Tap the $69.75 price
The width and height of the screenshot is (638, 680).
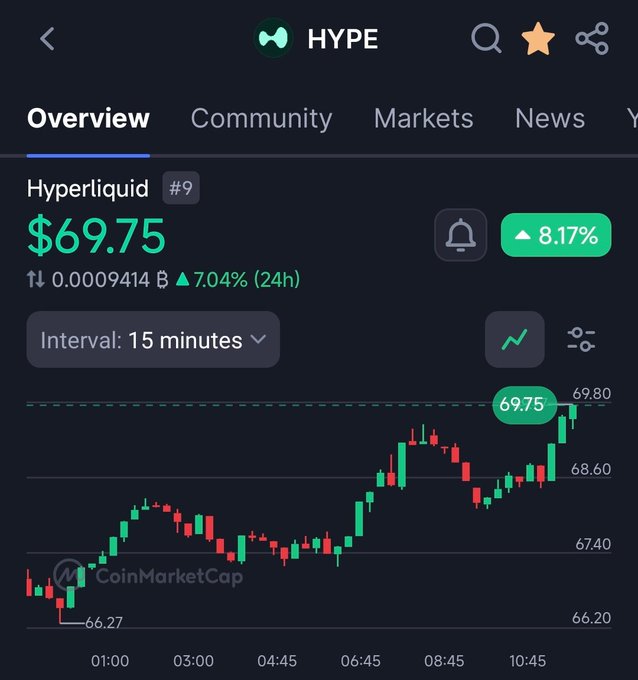[96, 236]
